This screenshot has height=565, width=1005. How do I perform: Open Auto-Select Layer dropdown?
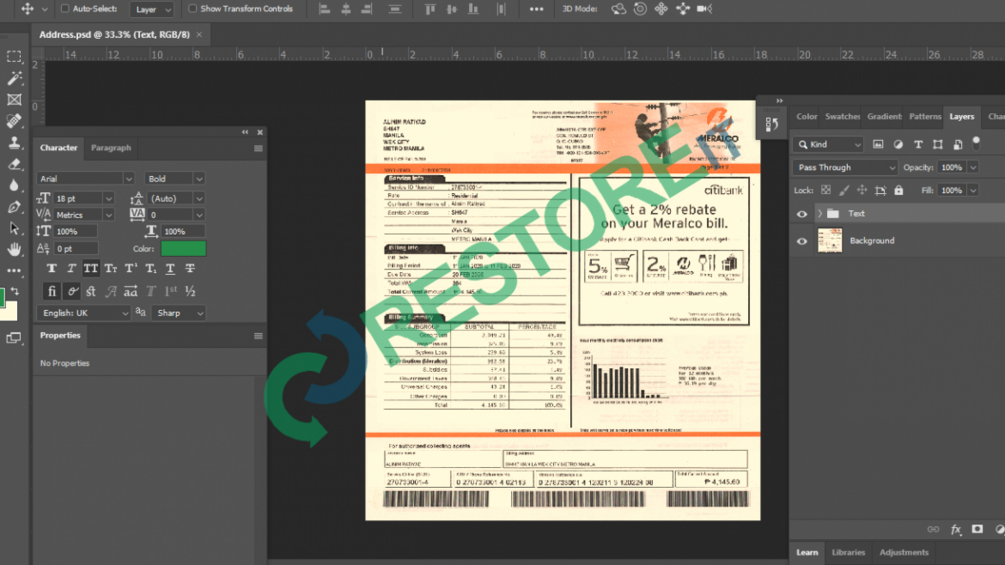(x=152, y=10)
